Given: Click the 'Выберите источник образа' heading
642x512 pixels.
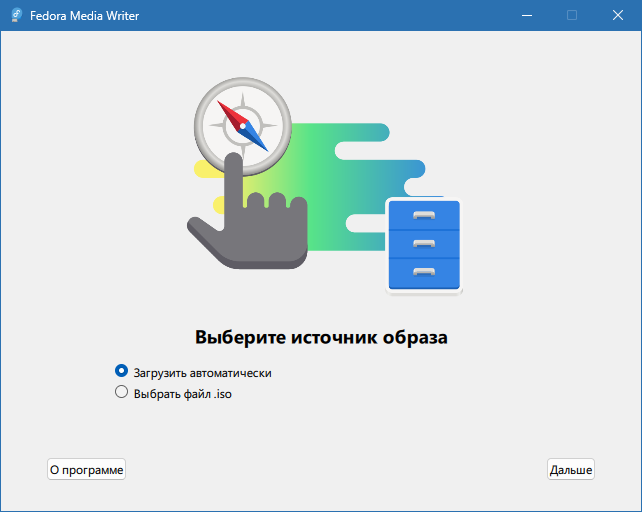Looking at the screenshot, I should [x=321, y=338].
